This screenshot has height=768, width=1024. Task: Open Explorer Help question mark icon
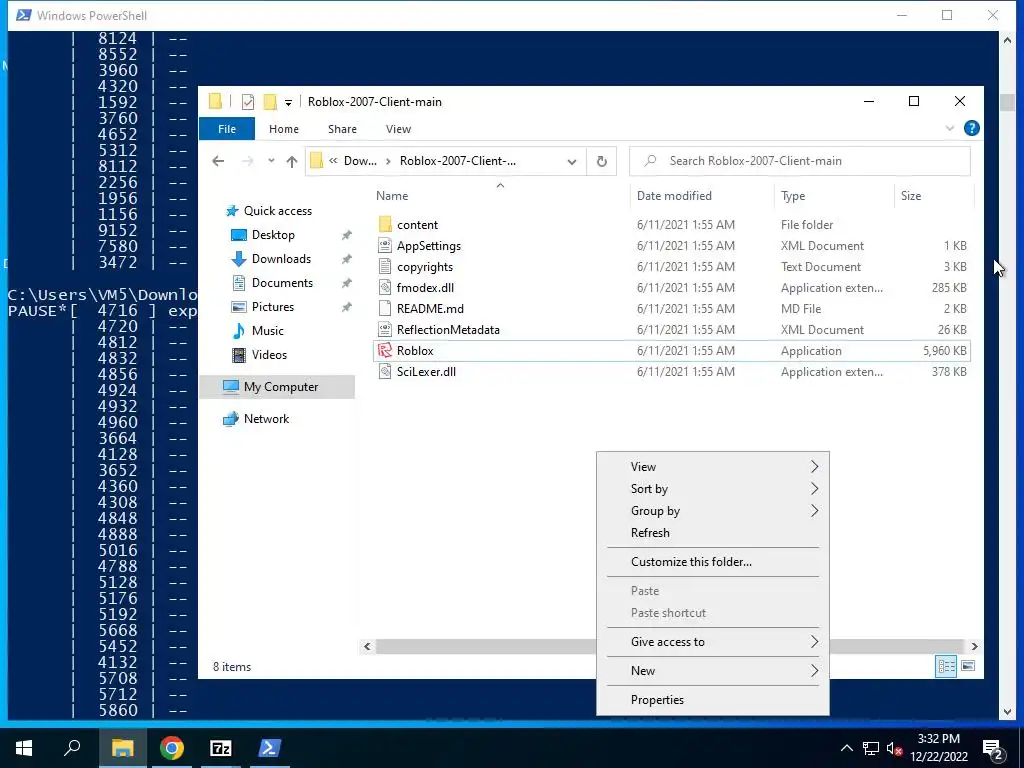972,129
